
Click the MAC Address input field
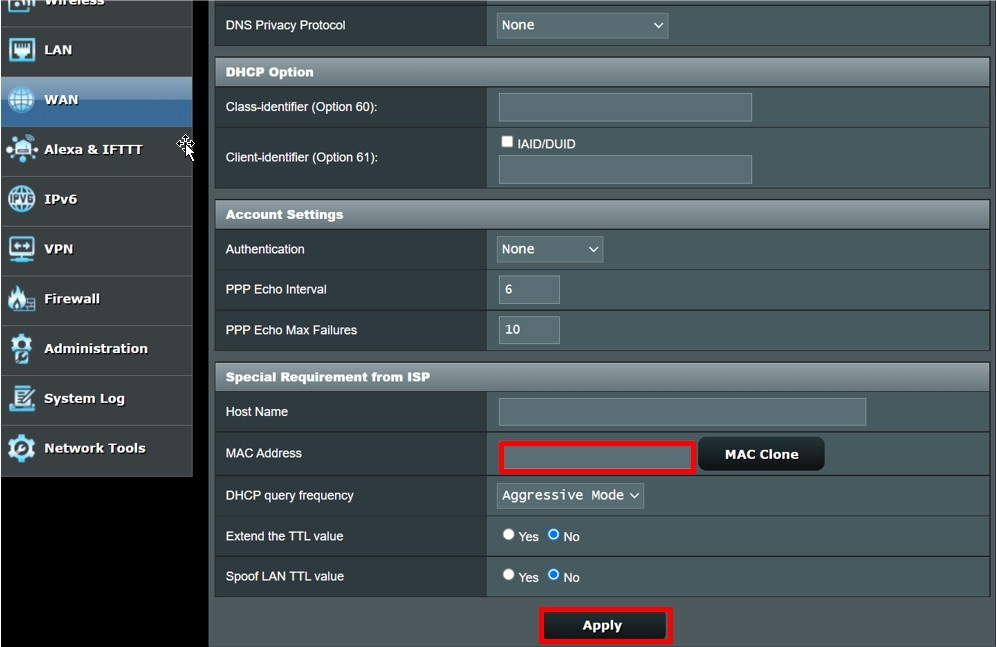coord(596,456)
